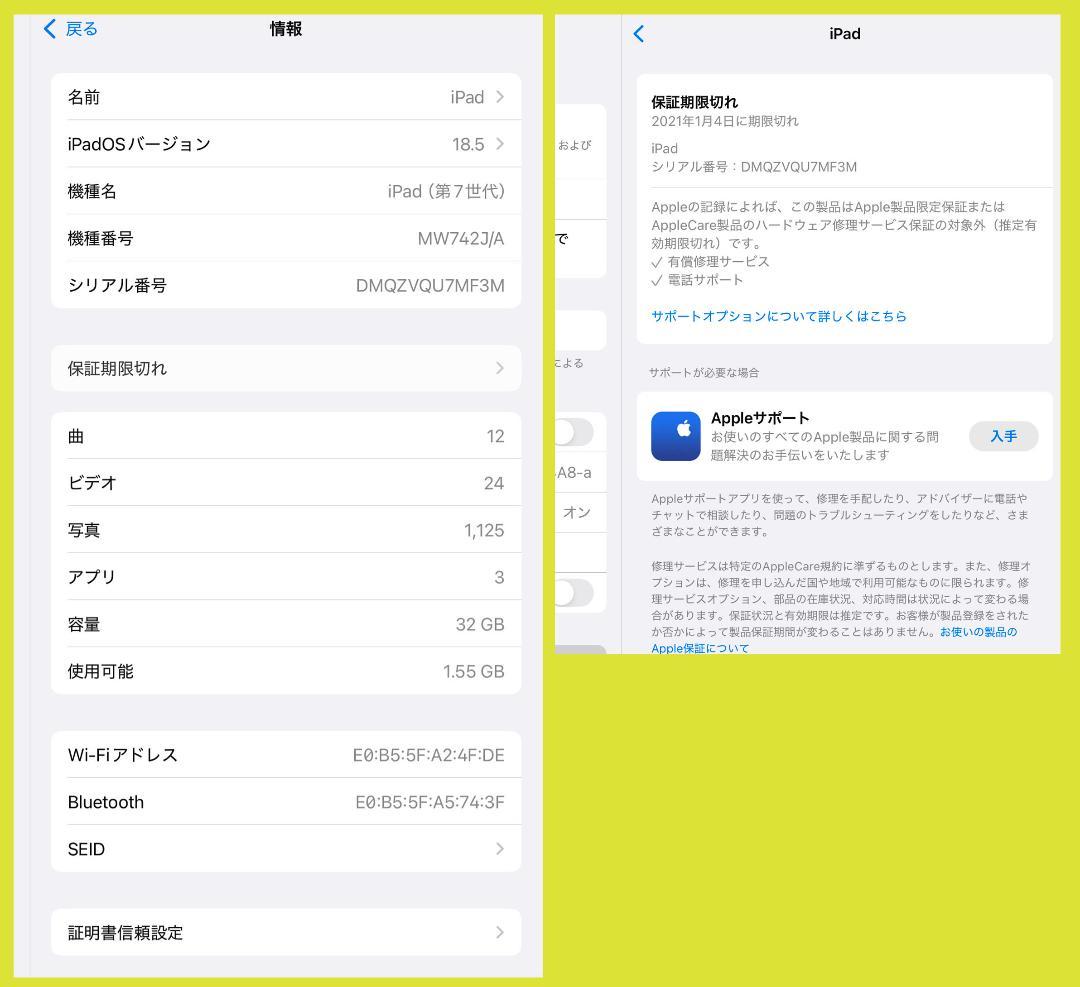1080x987 pixels.
Task: Expand the 保証期限切れ warranty row
Action: [285, 368]
